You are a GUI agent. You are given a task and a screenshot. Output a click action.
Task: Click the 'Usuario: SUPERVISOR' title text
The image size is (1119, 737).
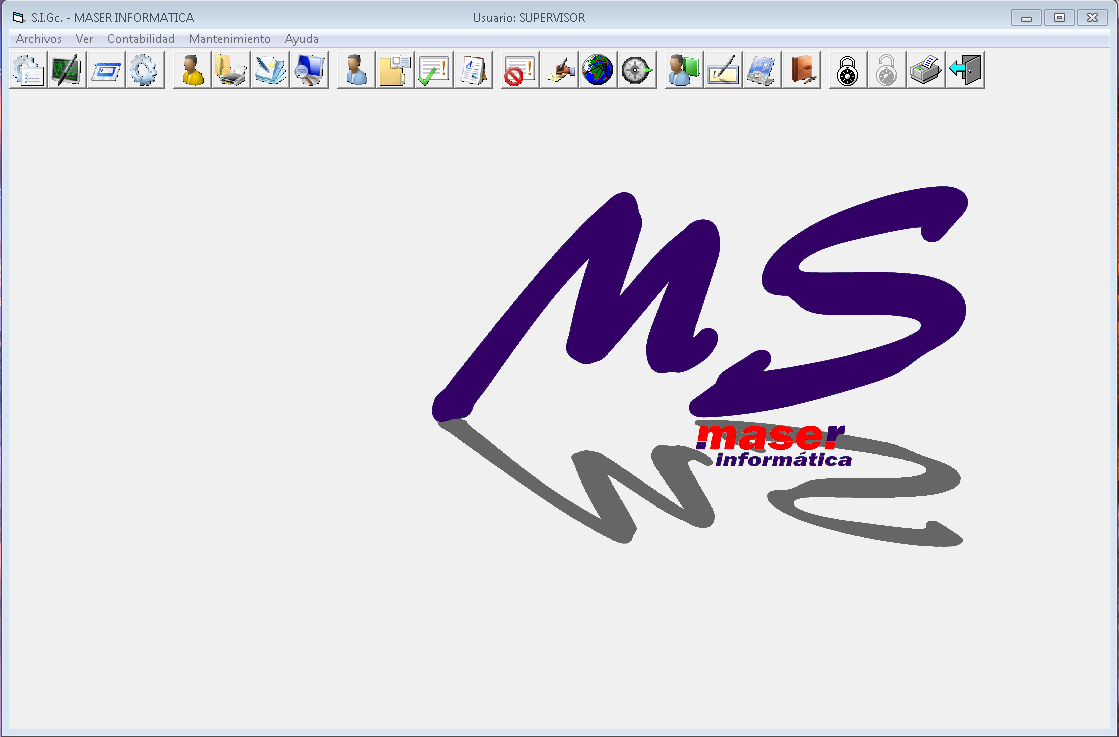(x=529, y=18)
